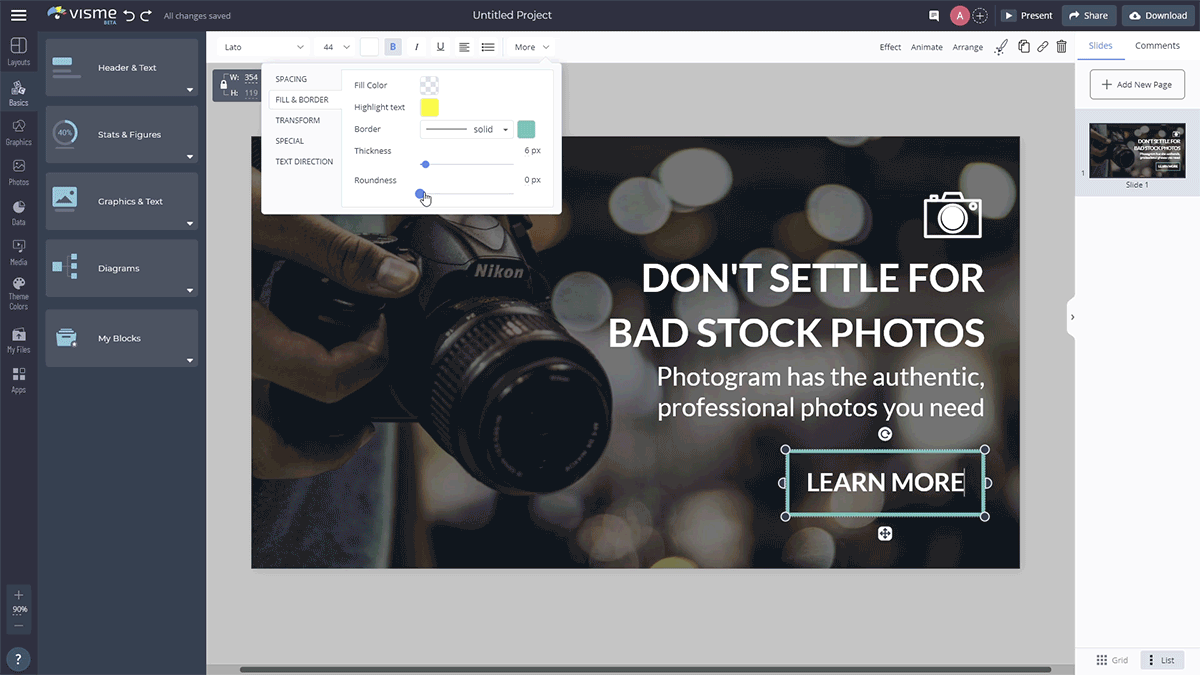The height and width of the screenshot is (675, 1200).
Task: Open the border style 'solid' dropdown
Action: click(468, 129)
